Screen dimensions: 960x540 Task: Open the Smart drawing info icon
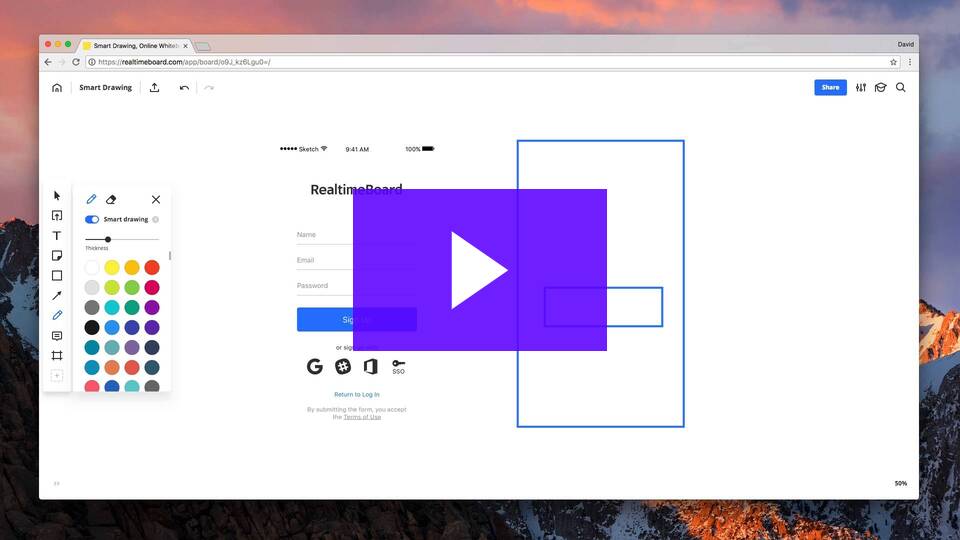[x=156, y=219]
